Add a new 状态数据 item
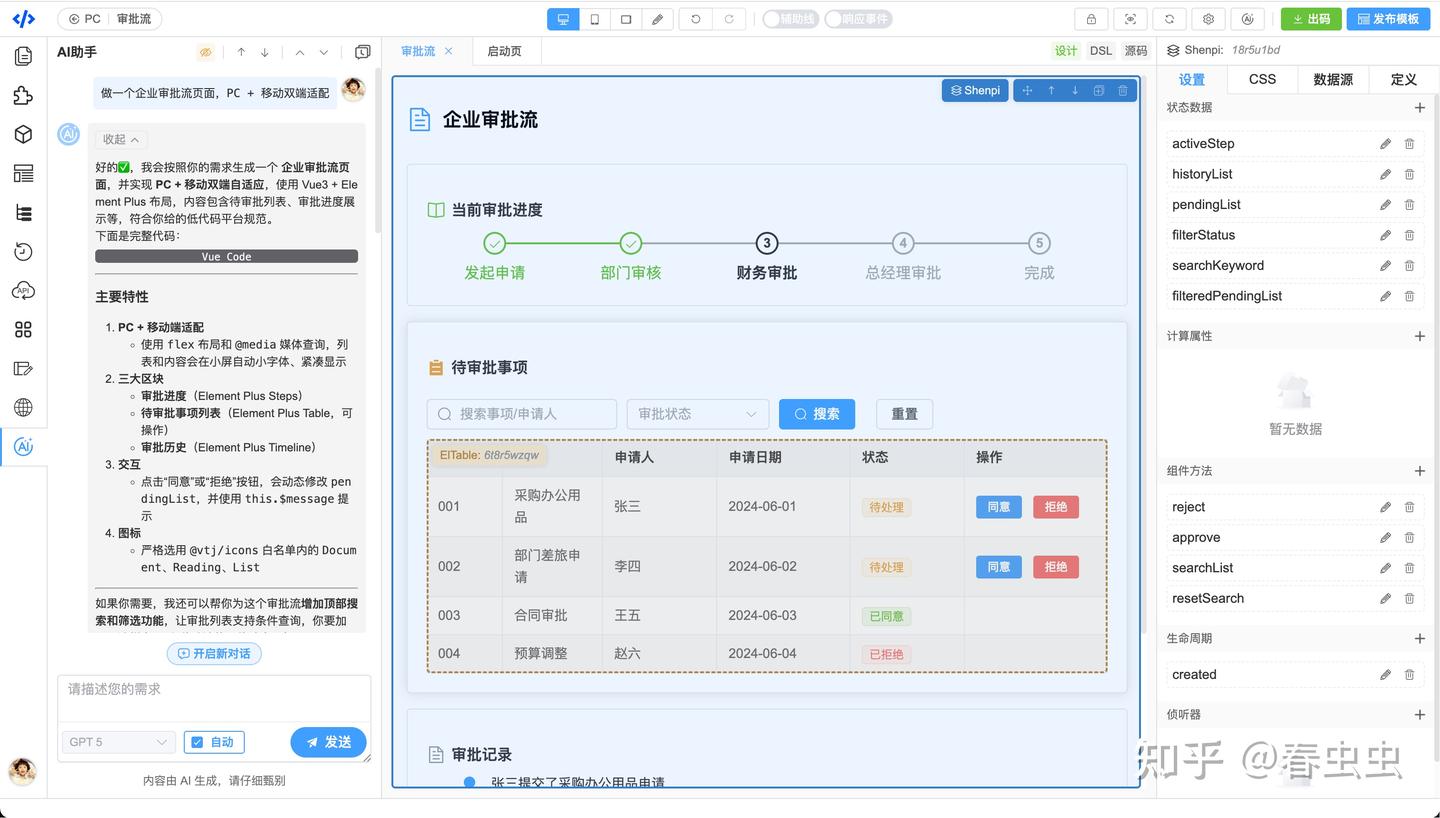Image resolution: width=1440 pixels, height=818 pixels. click(1420, 107)
